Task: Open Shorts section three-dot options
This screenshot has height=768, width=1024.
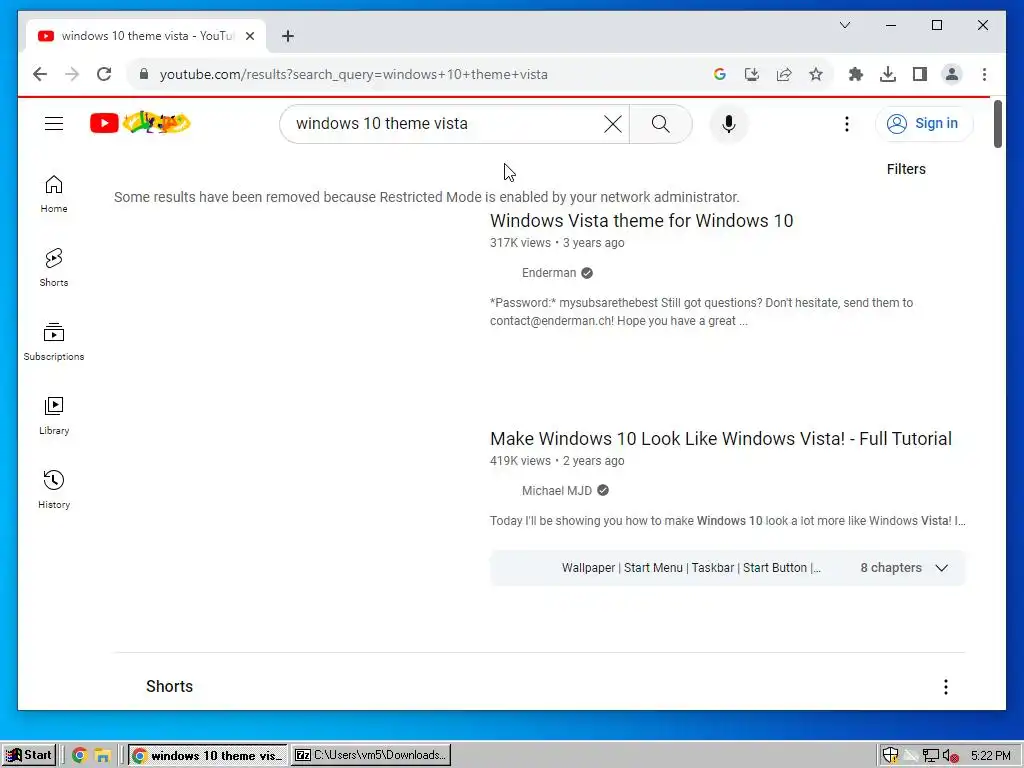Action: click(x=946, y=686)
